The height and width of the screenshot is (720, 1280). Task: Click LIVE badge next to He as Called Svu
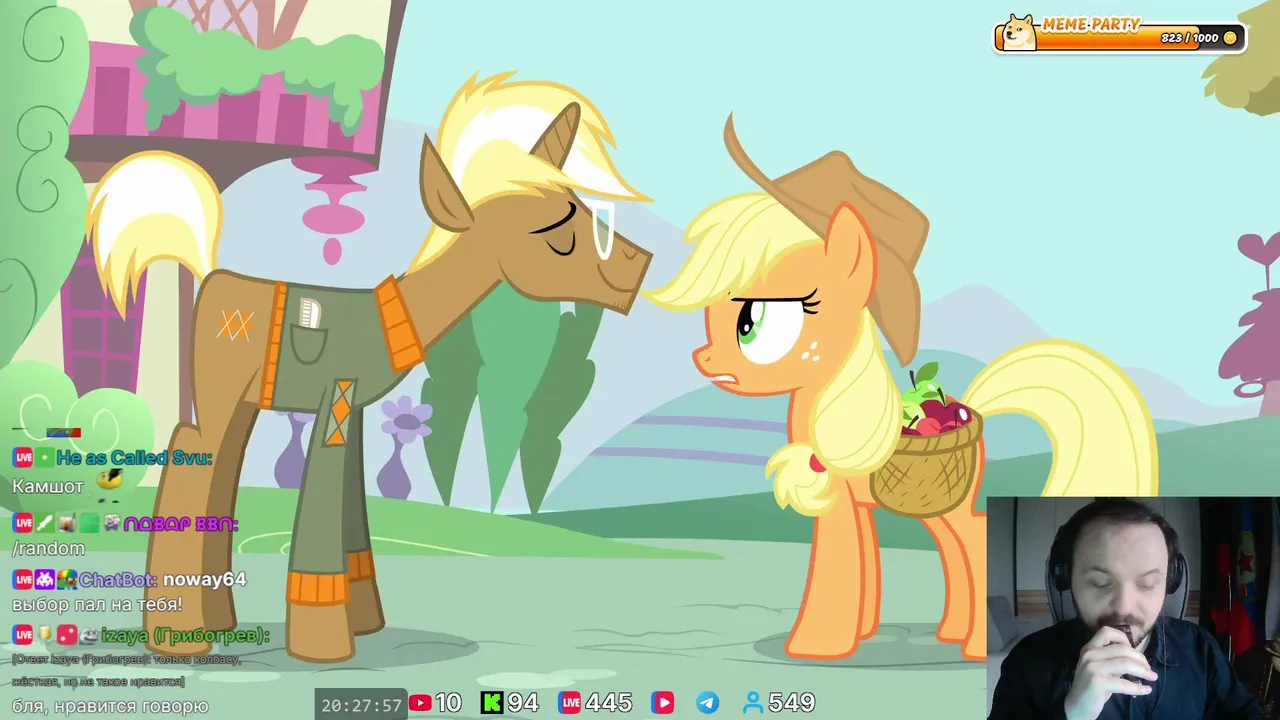[x=23, y=458]
